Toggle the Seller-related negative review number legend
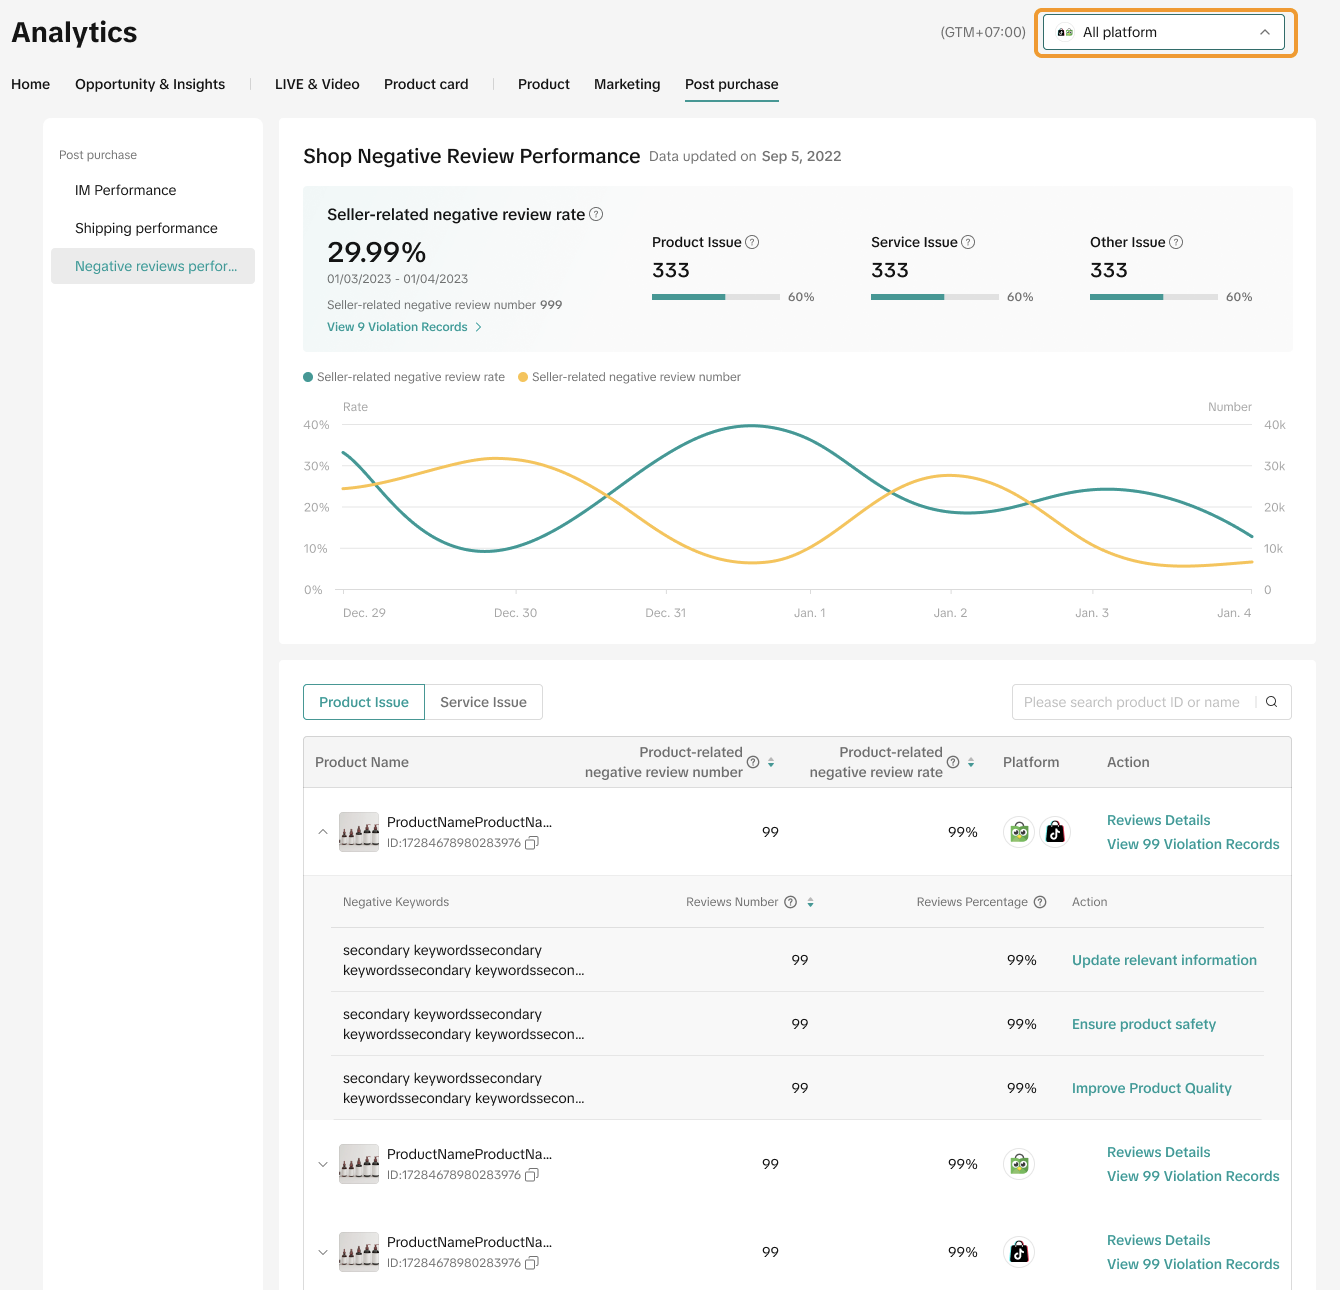 point(630,377)
